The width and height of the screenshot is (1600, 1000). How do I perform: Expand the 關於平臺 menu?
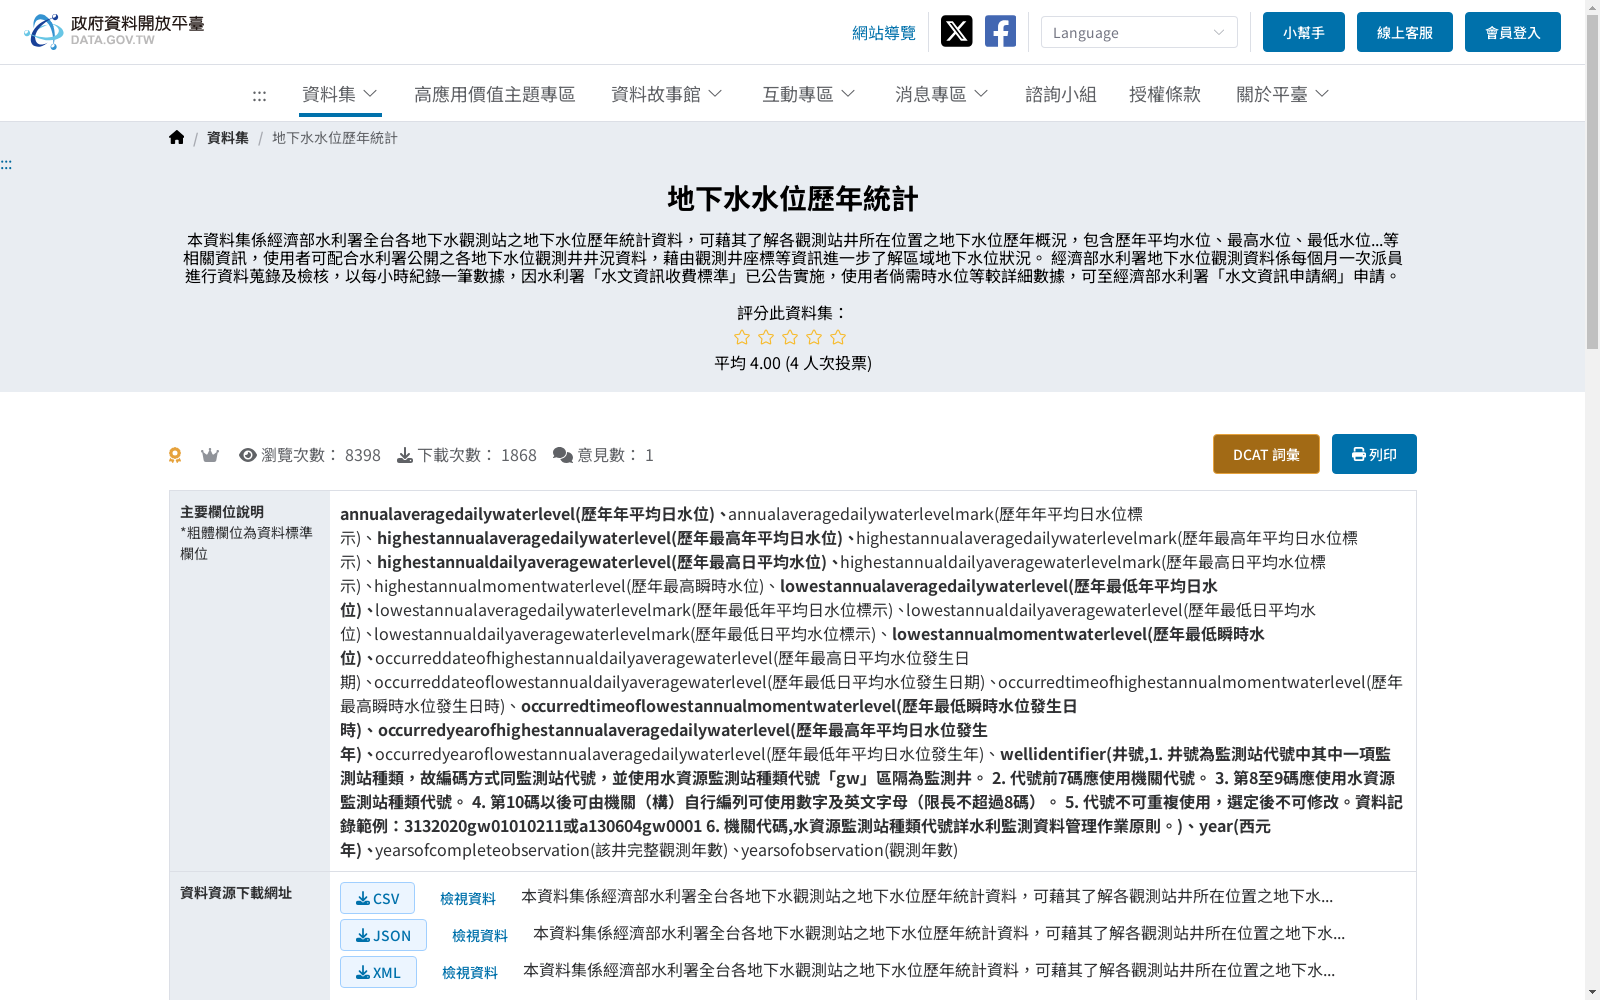point(1283,94)
